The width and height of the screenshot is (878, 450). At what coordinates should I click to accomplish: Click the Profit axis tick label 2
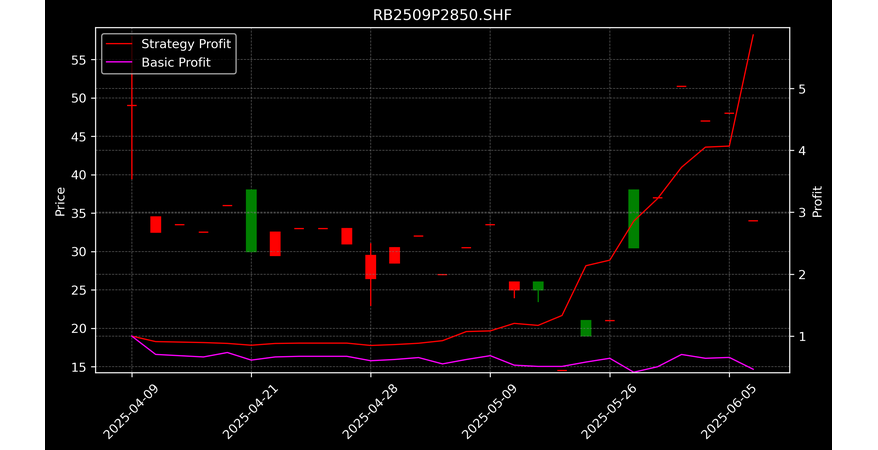coord(802,275)
